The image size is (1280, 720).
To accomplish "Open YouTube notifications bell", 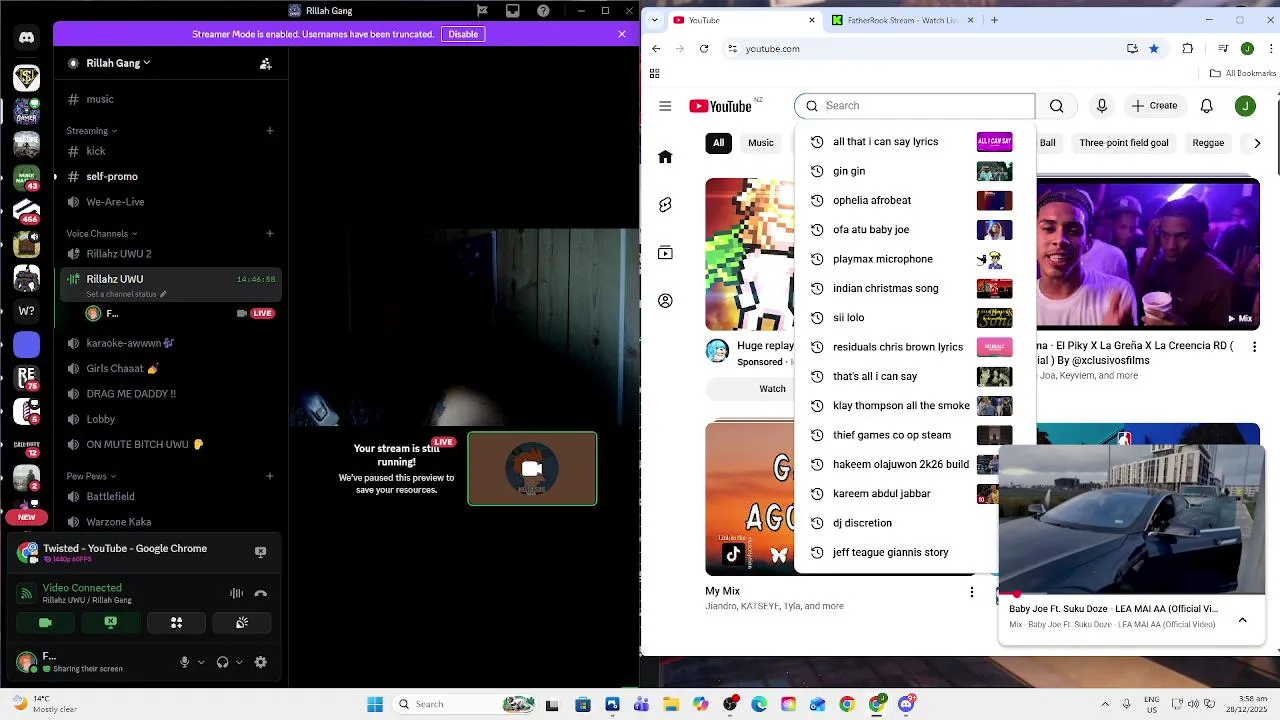I will (x=1207, y=106).
